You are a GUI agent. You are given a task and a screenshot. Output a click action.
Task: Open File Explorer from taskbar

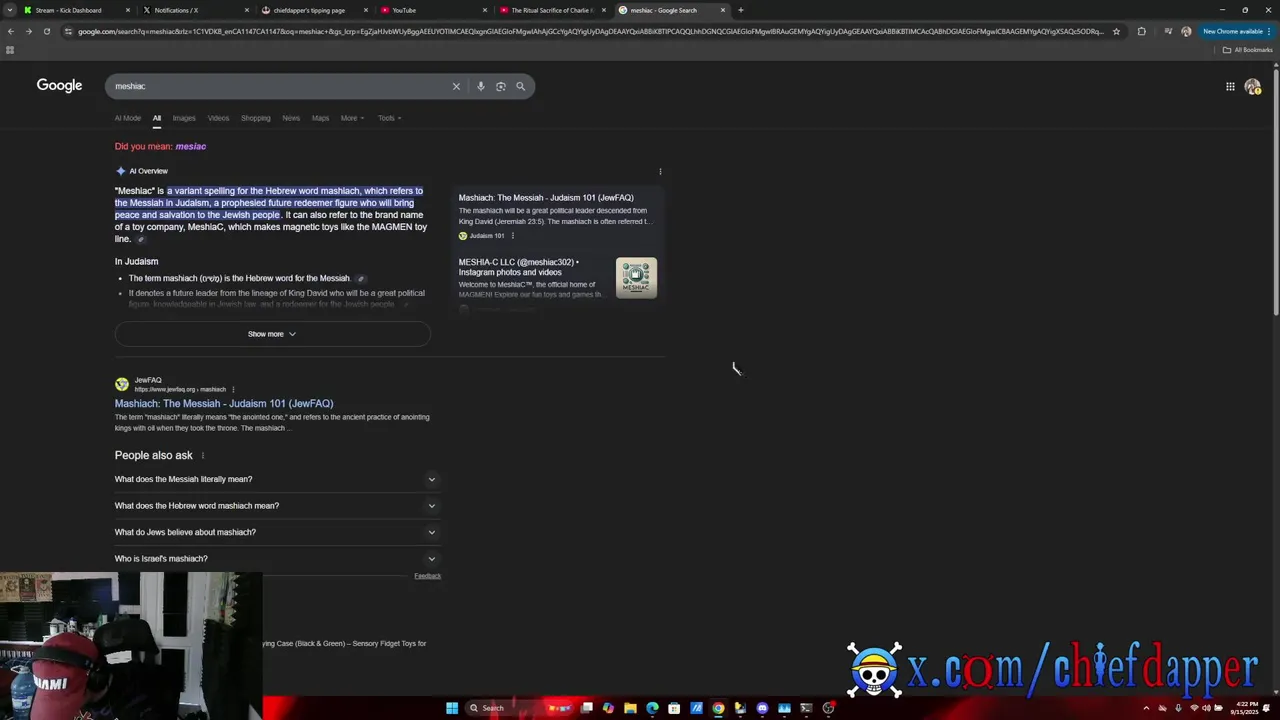tap(630, 708)
